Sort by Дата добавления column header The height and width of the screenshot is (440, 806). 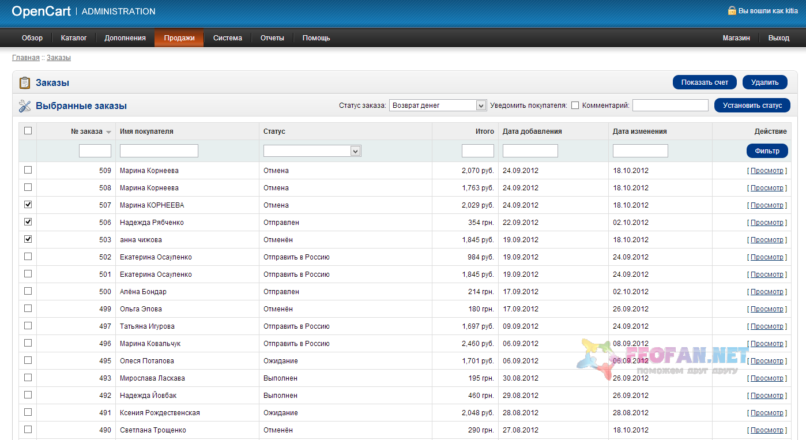pyautogui.click(x=532, y=132)
